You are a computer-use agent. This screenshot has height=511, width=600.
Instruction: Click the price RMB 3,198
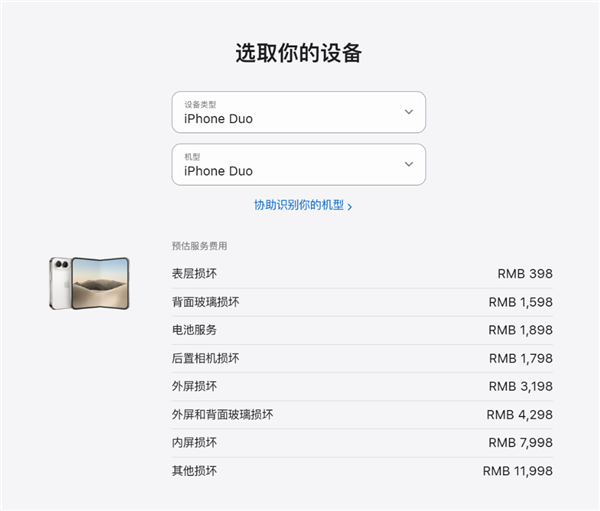click(x=520, y=386)
